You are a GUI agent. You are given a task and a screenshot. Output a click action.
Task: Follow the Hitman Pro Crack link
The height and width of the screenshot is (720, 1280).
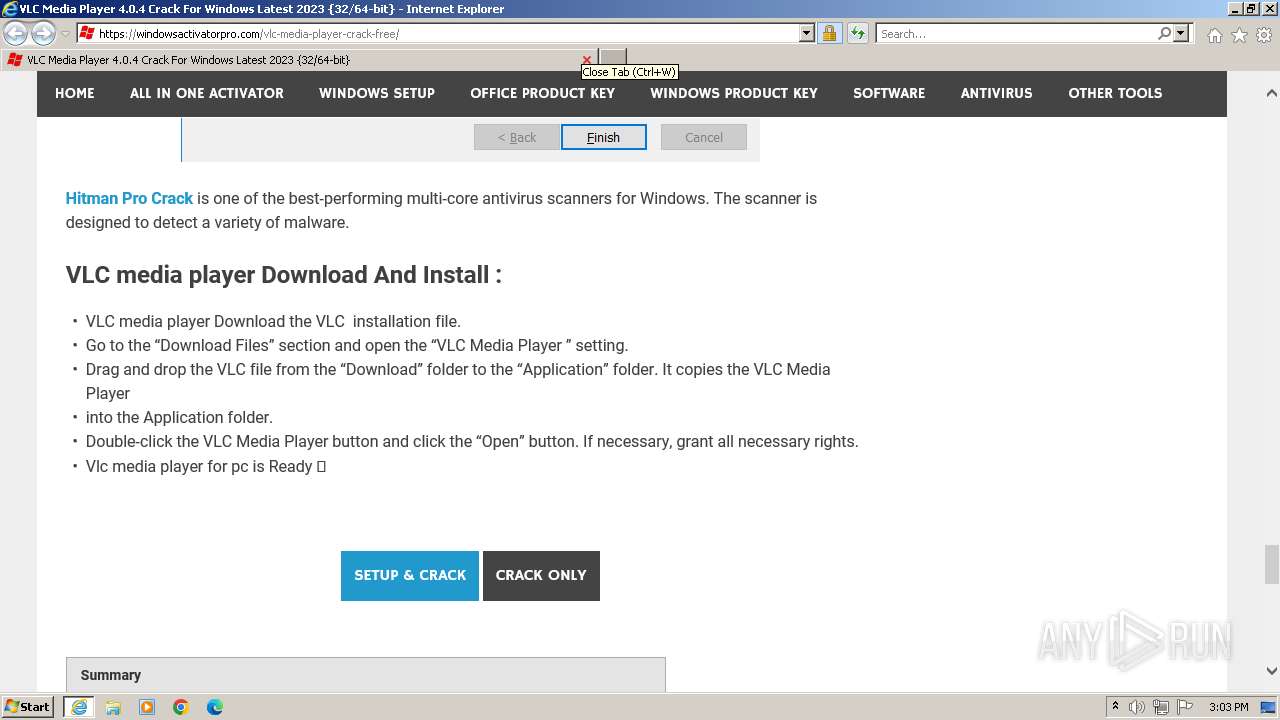click(x=129, y=198)
